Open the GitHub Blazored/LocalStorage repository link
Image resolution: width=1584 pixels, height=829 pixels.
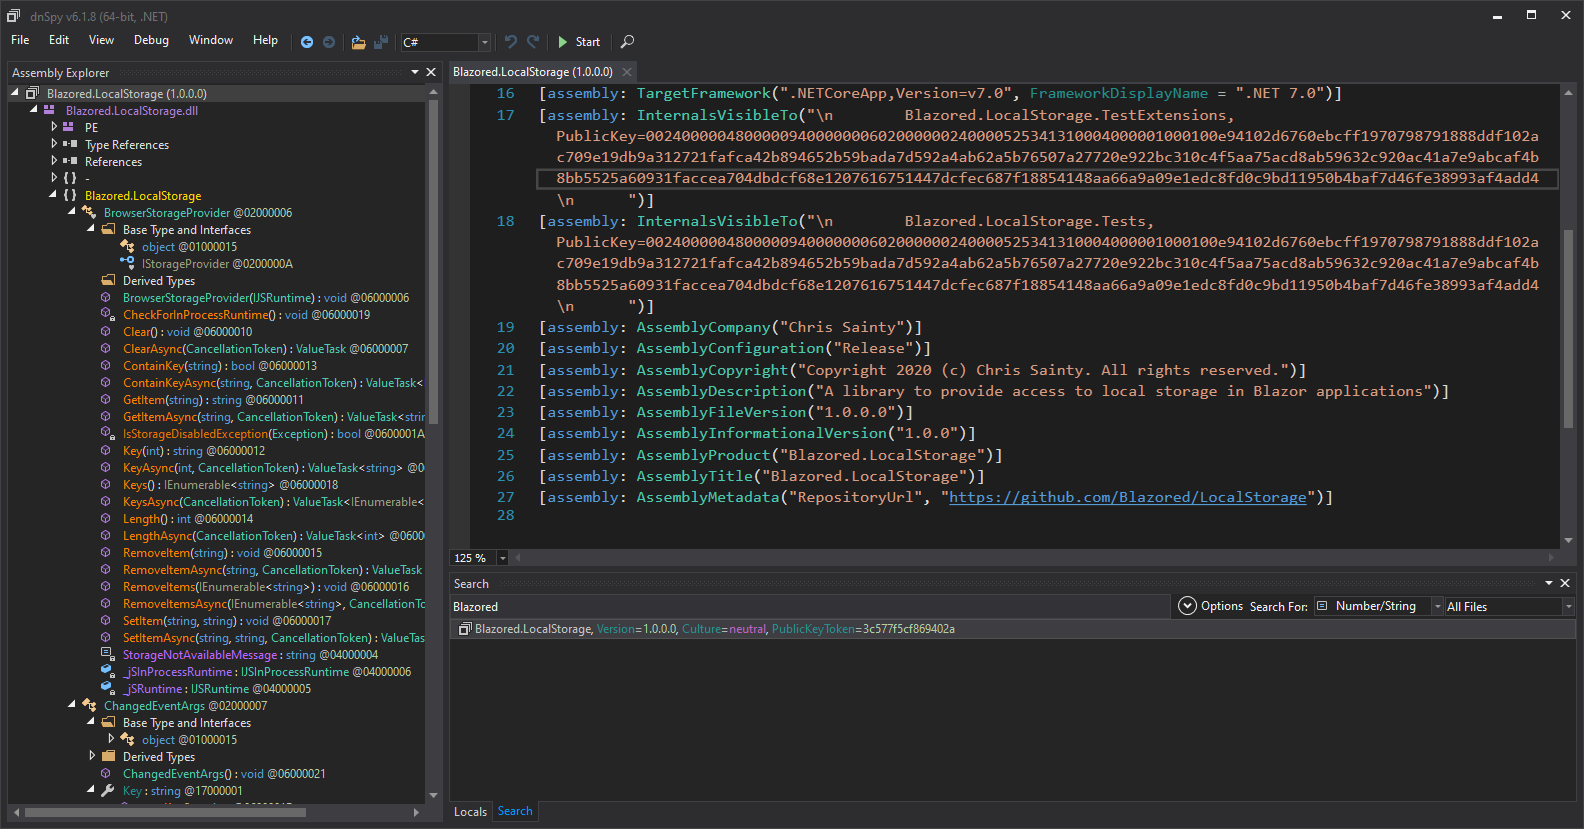click(x=1127, y=497)
